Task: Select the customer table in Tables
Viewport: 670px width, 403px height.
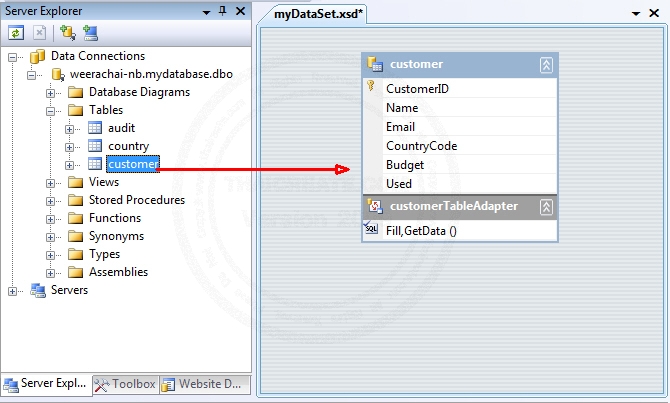Action: tap(133, 164)
